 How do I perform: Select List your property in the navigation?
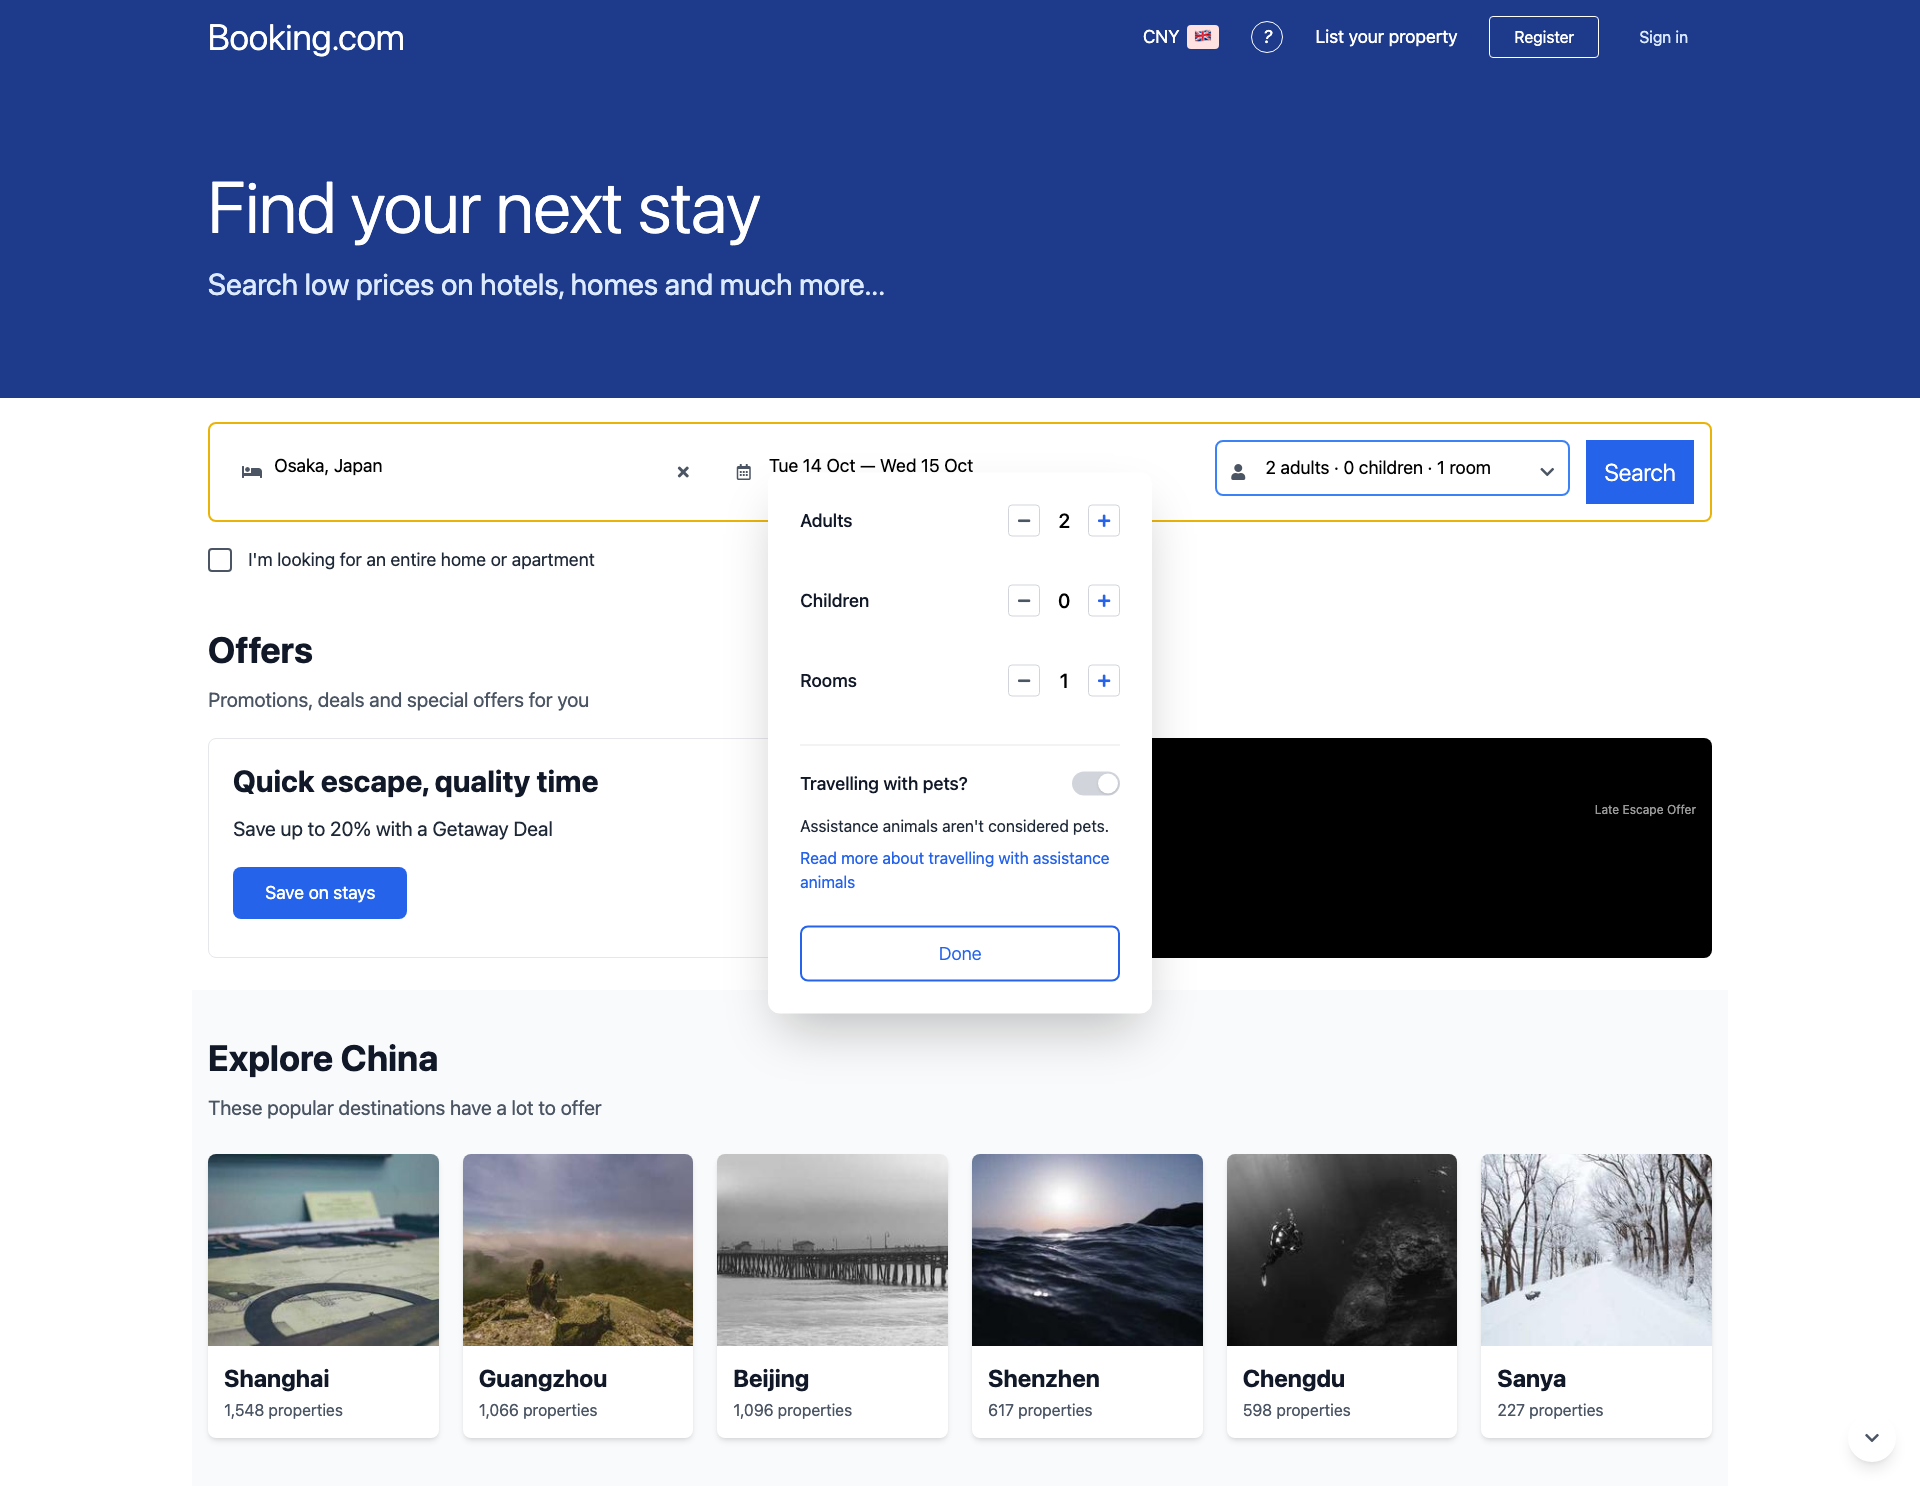pyautogui.click(x=1385, y=37)
